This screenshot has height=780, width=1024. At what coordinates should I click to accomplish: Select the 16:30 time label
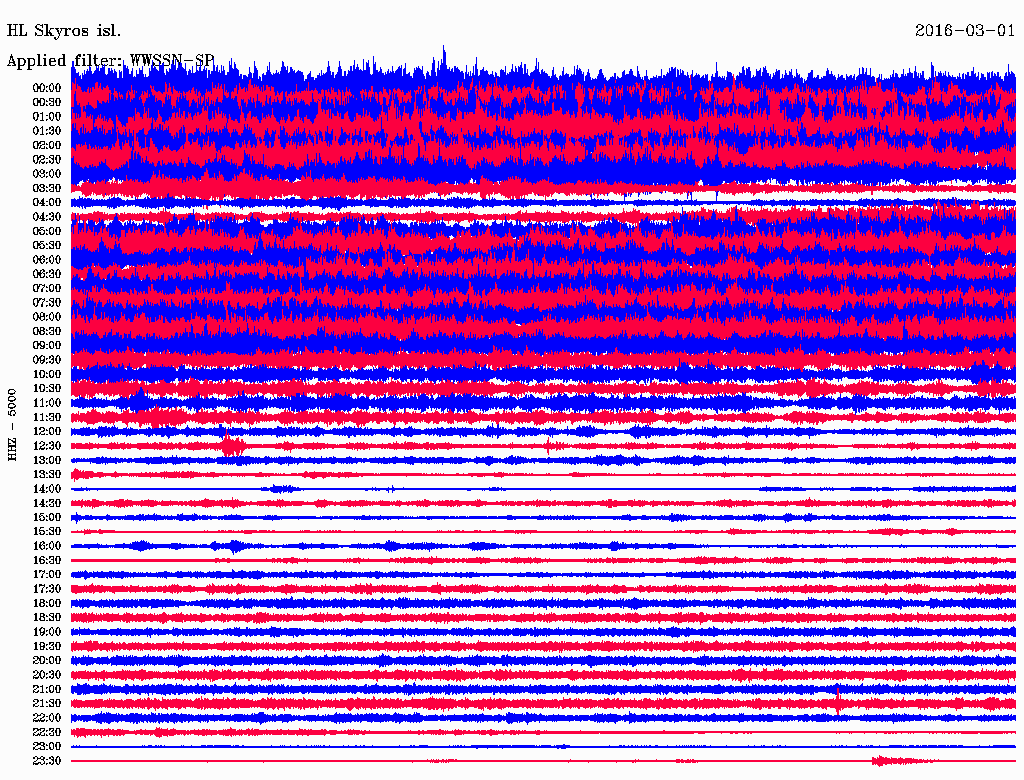click(x=47, y=561)
